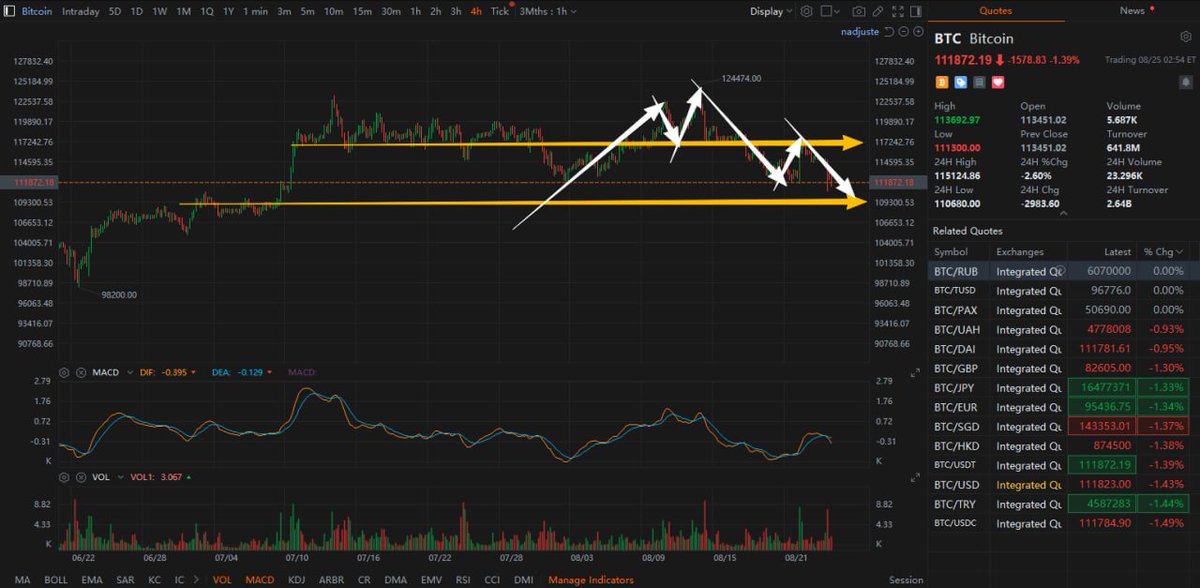Maximize the VOL sub-chart panel

(x=915, y=477)
